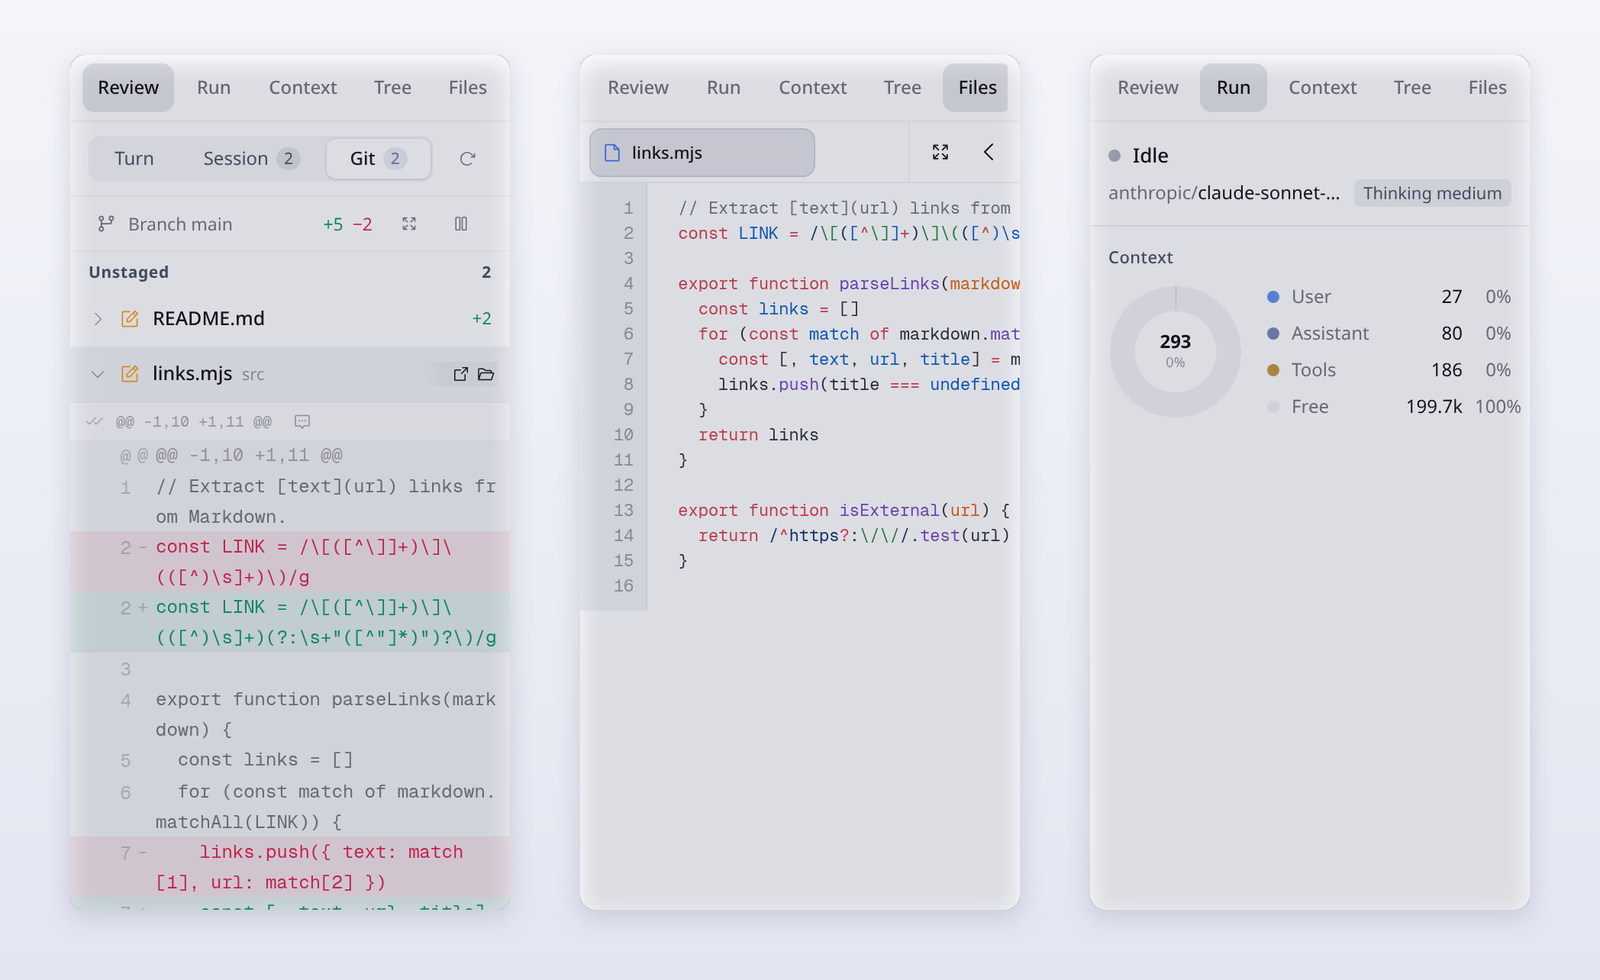Click the Thinking medium badge
This screenshot has width=1600, height=980.
coord(1432,193)
